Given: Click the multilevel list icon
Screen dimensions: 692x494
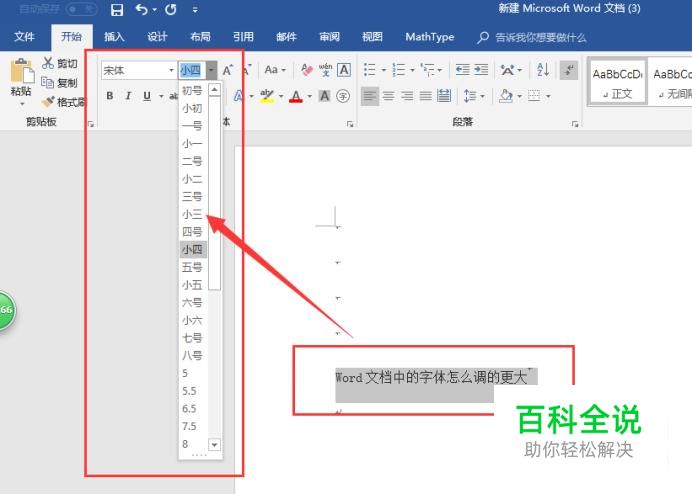Looking at the screenshot, I should point(428,70).
